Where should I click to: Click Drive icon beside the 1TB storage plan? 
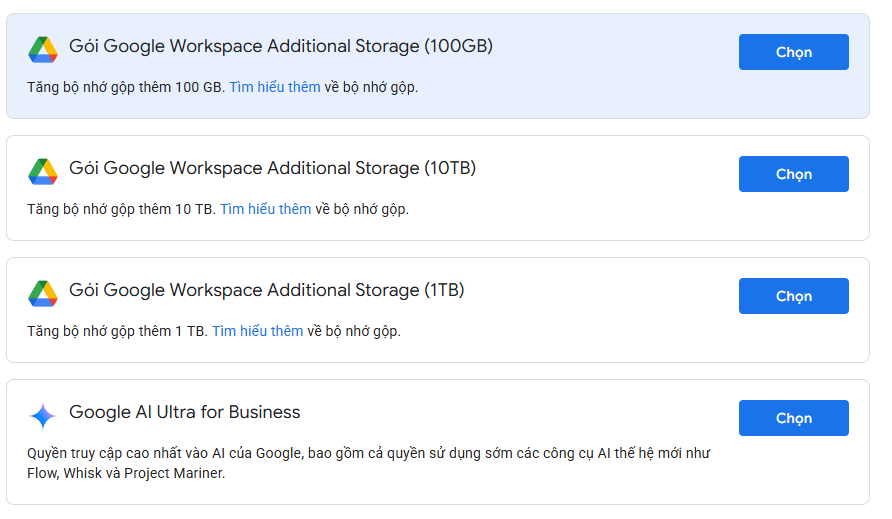(x=43, y=294)
